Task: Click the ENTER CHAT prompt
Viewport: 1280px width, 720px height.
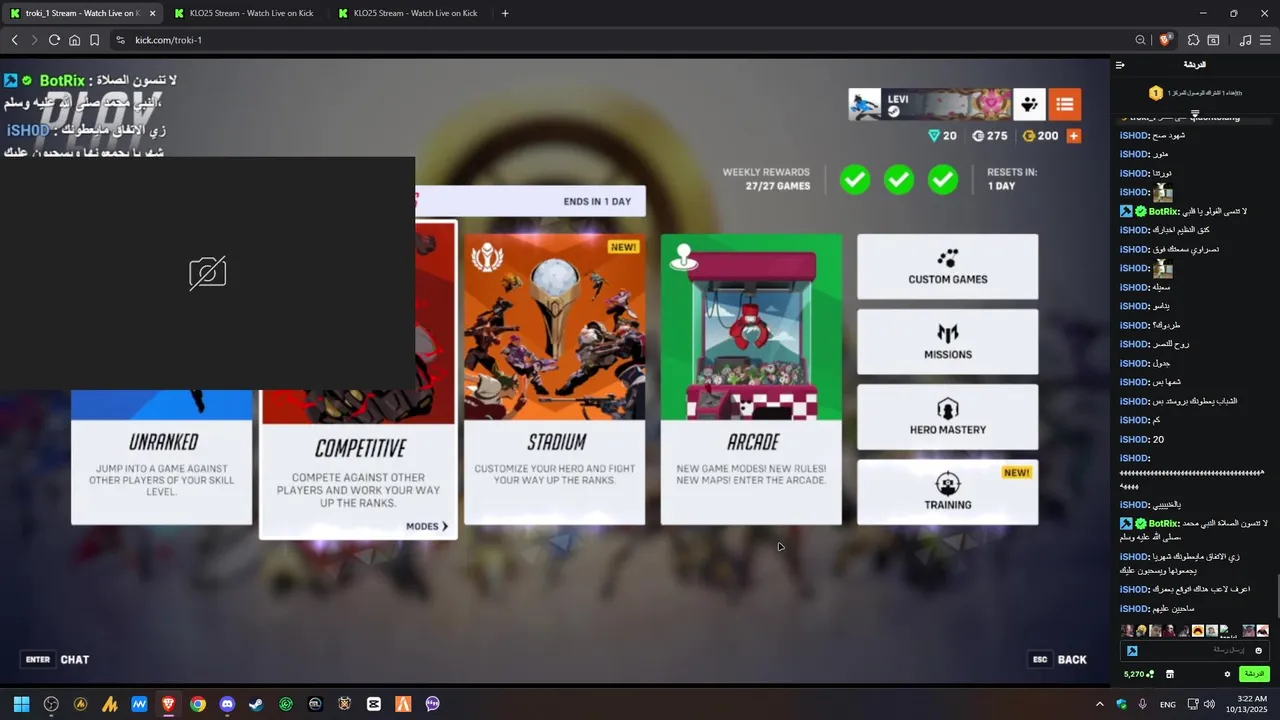Action: 56,660
